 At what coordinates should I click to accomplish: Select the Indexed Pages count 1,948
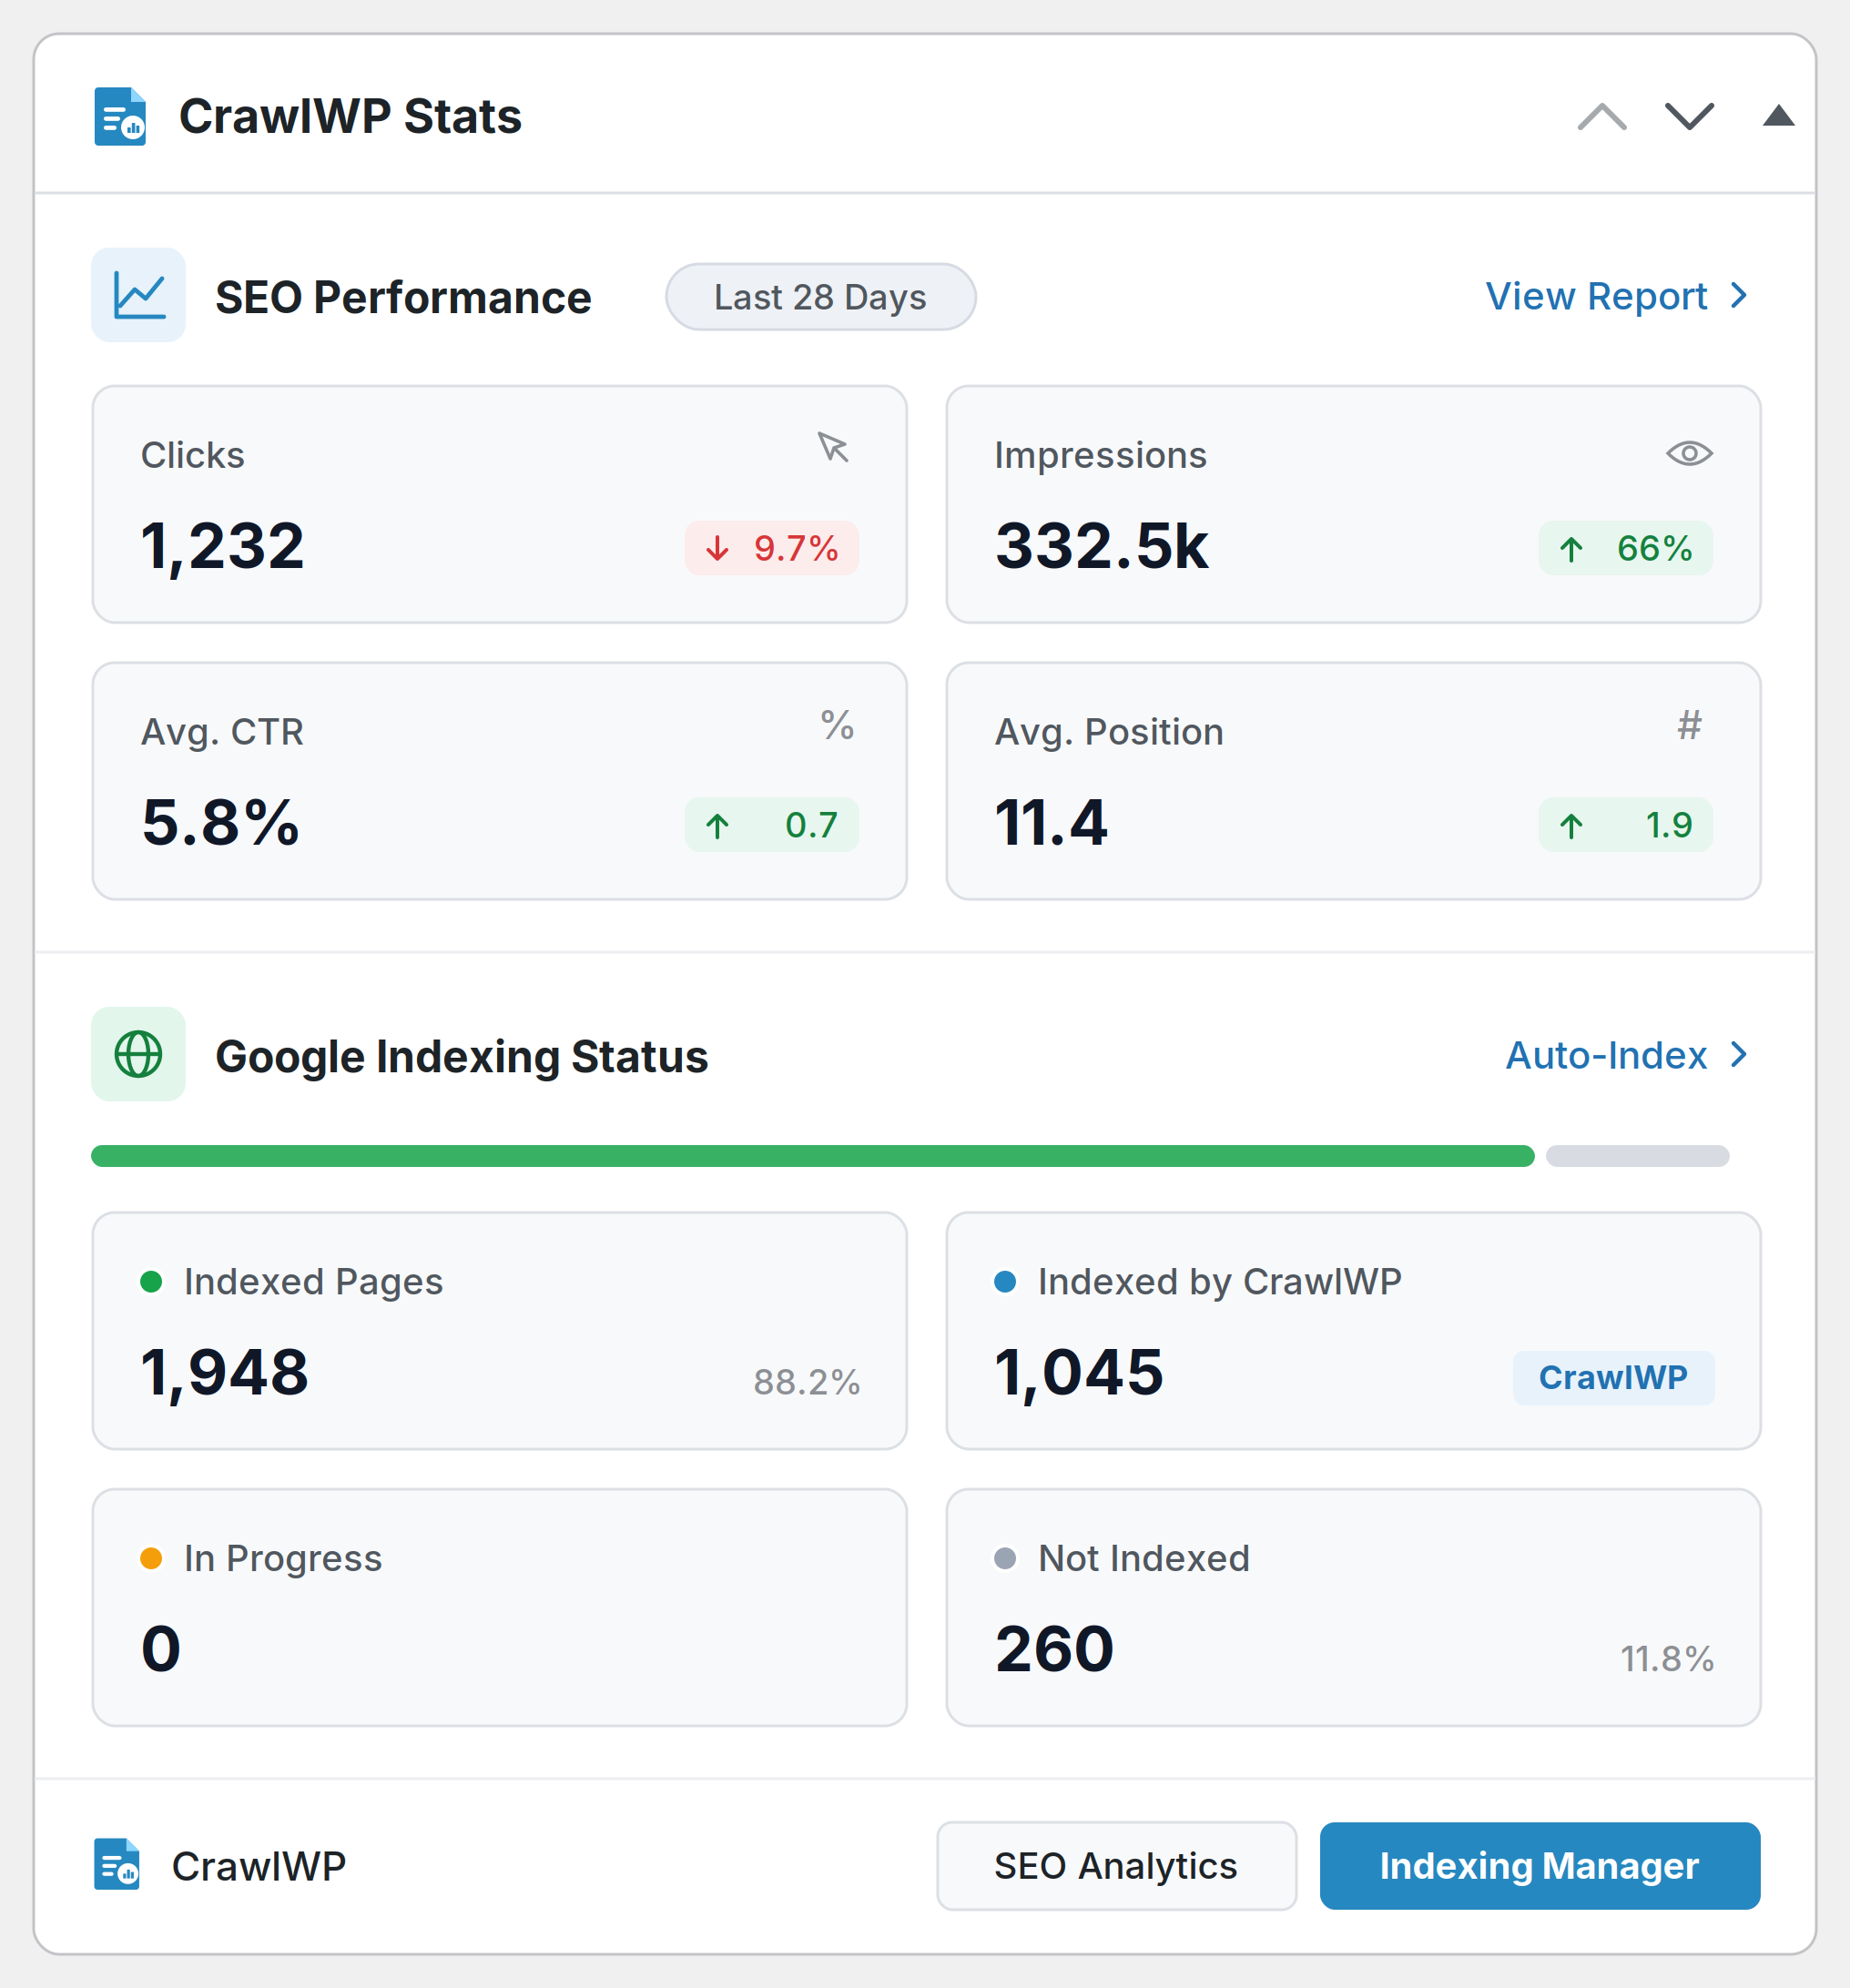tap(224, 1372)
